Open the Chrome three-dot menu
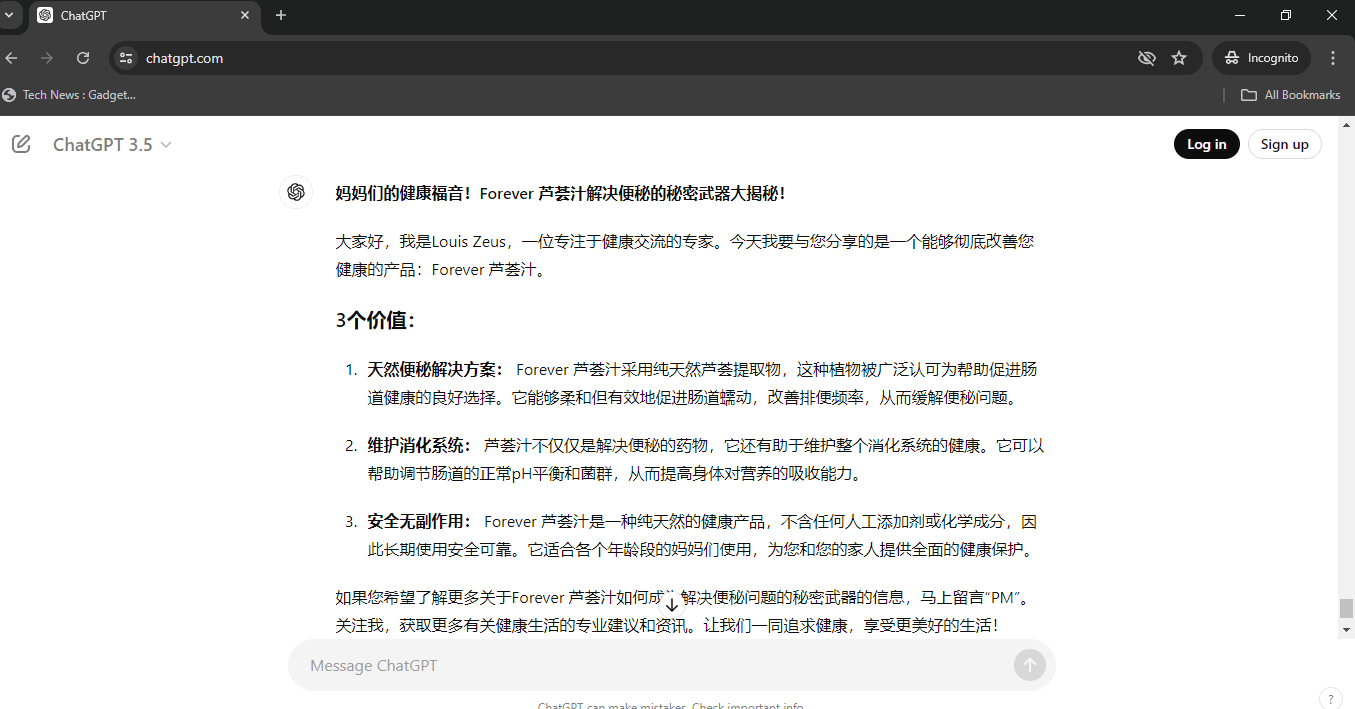The image size is (1355, 709). click(x=1333, y=58)
